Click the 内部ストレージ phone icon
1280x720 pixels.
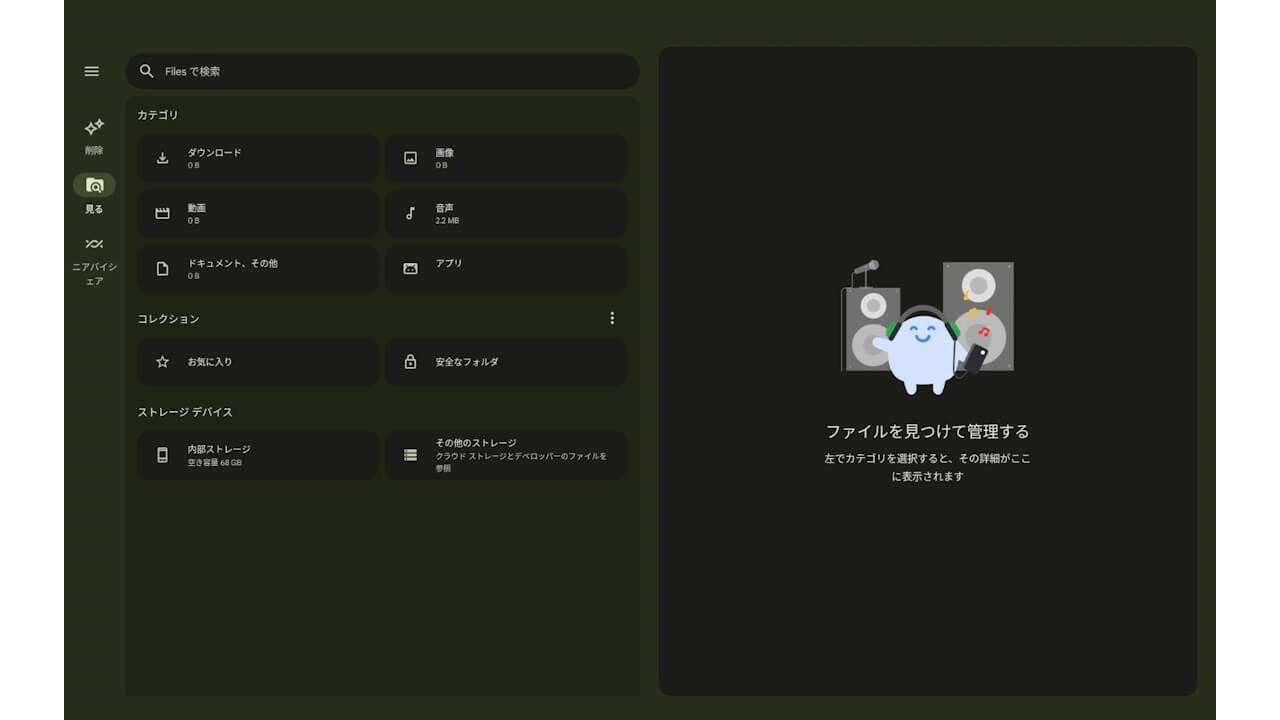point(162,455)
